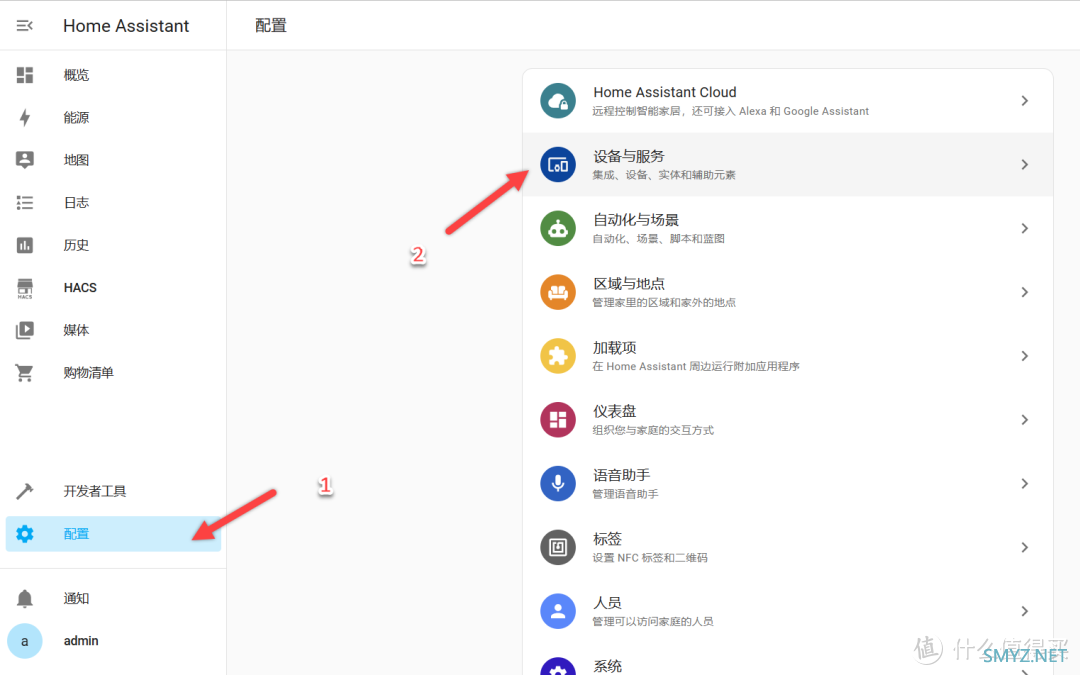The height and width of the screenshot is (675, 1080).
Task: Click the 能源 lightning bolt icon
Action: coord(25,118)
